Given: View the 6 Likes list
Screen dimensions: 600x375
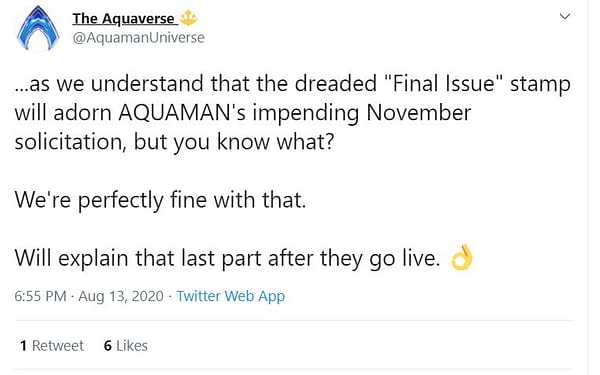Looking at the screenshot, I should click(126, 346).
